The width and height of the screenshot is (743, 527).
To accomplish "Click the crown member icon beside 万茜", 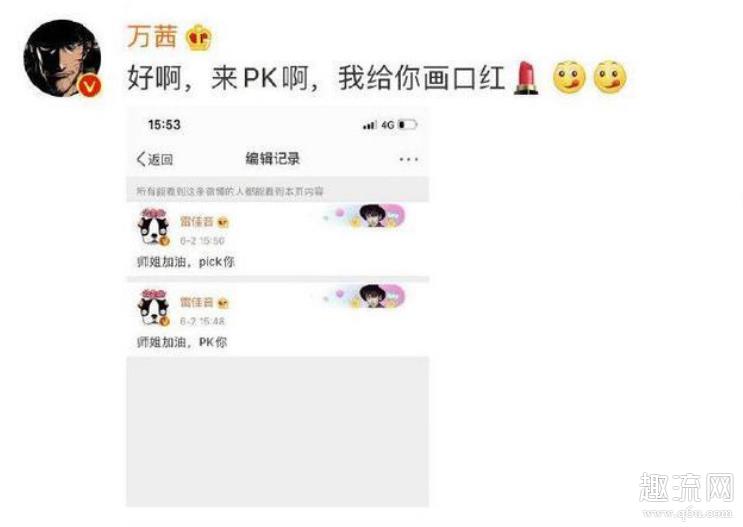I will [x=198, y=38].
